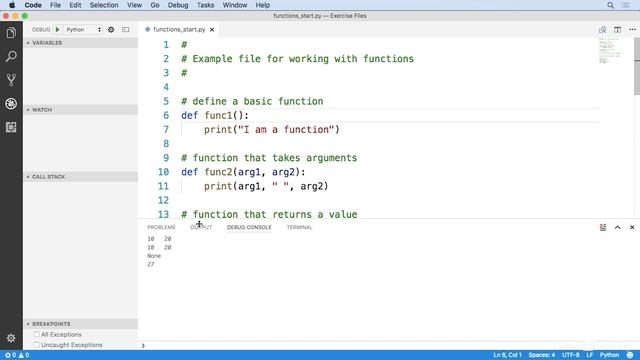Open the Manage gear at sidebar bottom
This screenshot has height=360, width=640.
coord(11,338)
